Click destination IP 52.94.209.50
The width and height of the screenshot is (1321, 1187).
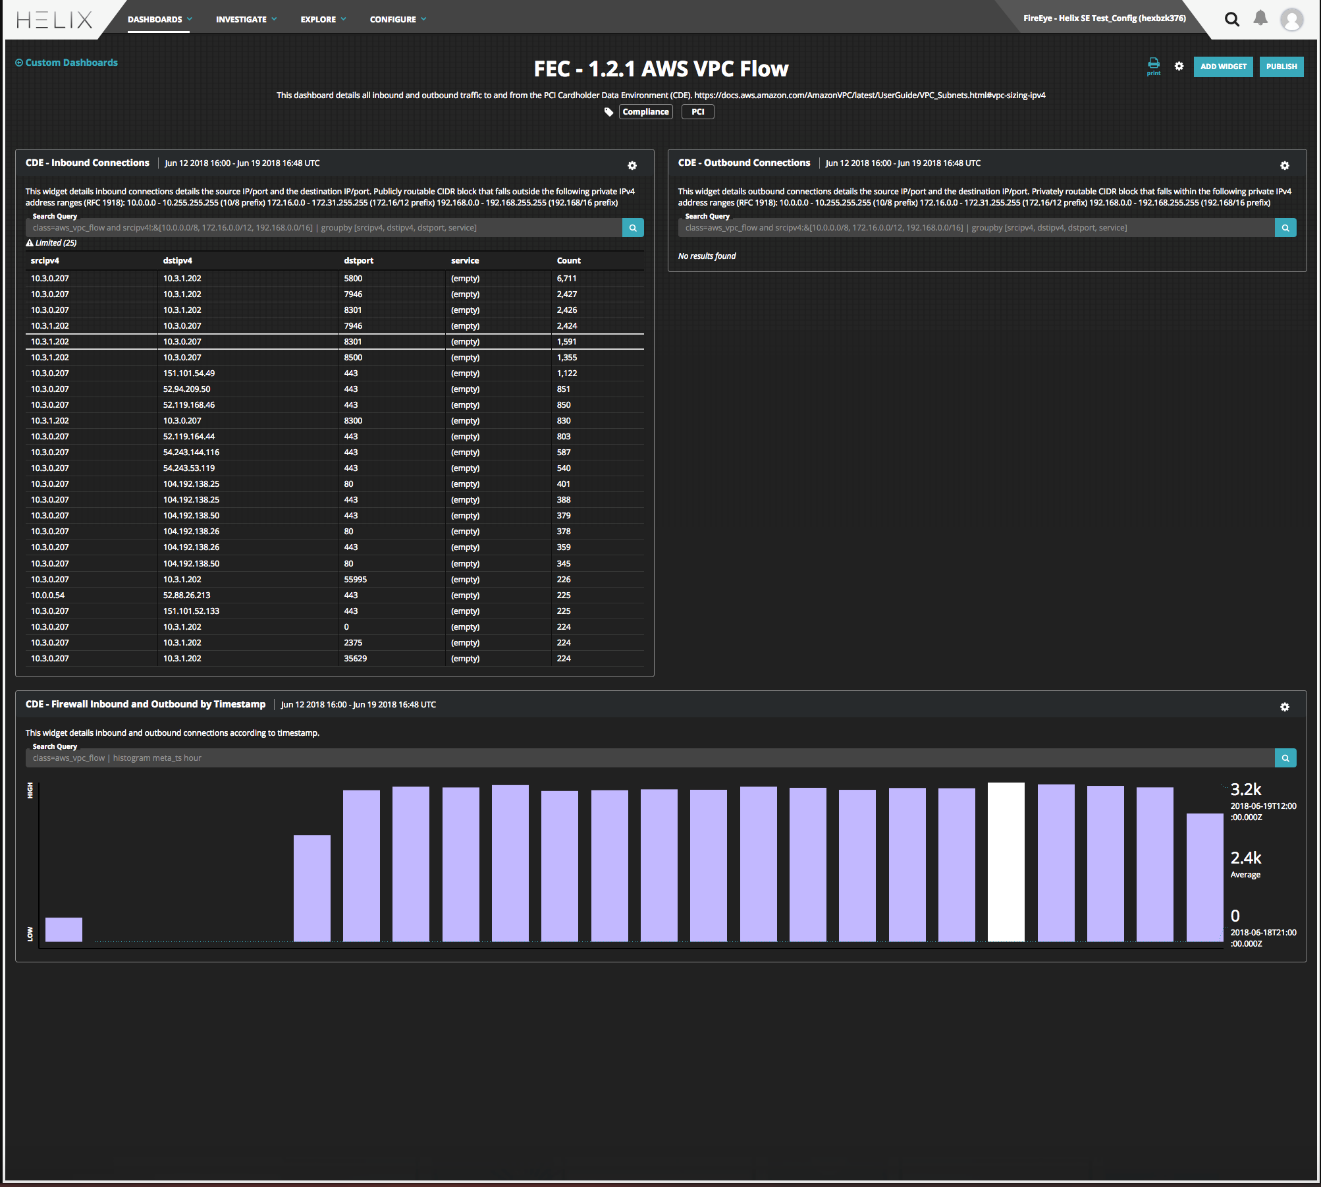point(187,389)
